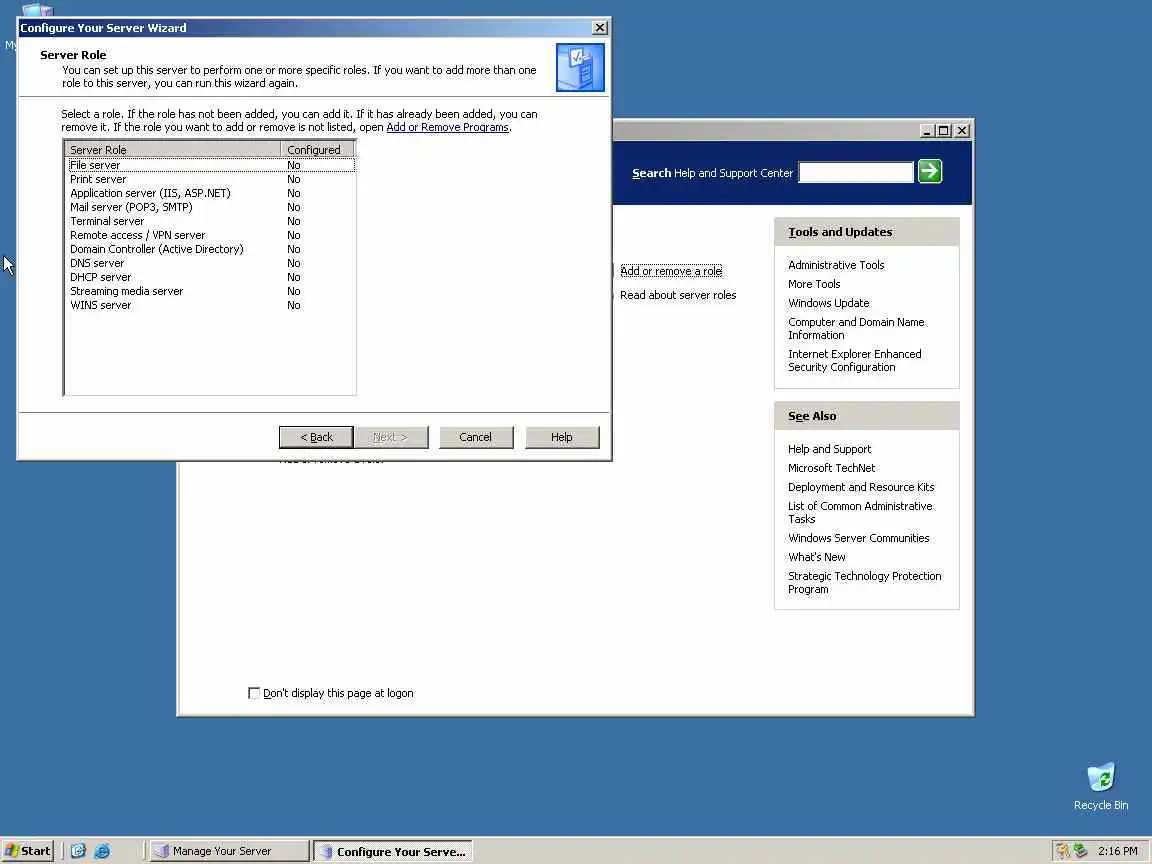Open the Add or Remove Programs link

[x=447, y=127]
